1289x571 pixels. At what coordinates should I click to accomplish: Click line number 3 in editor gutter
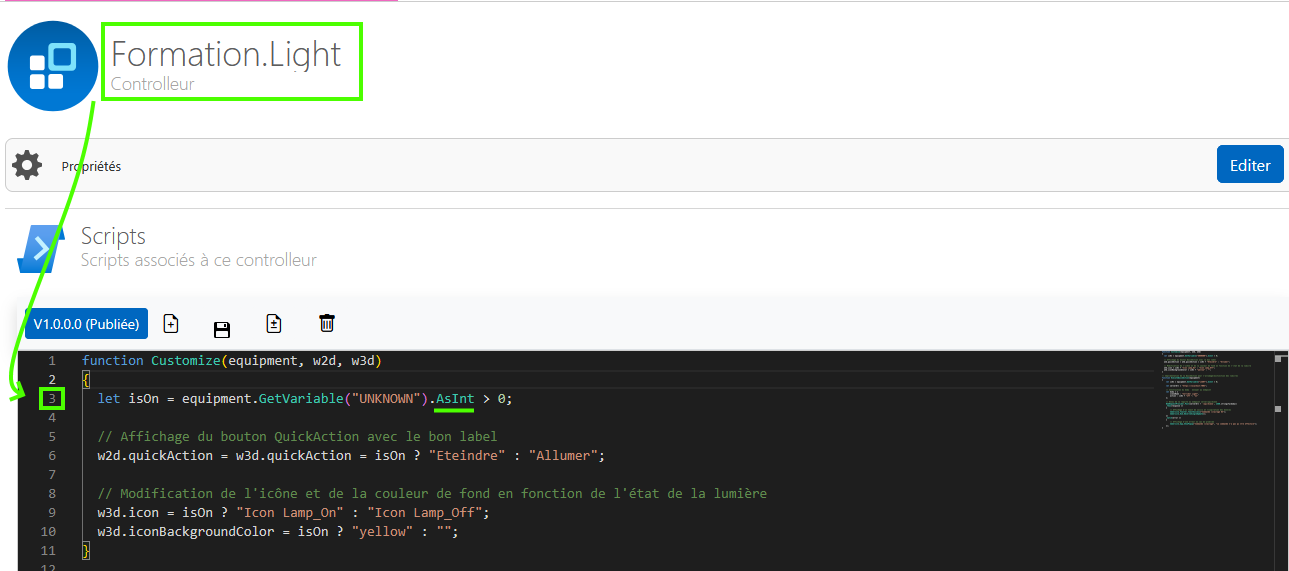(x=51, y=399)
